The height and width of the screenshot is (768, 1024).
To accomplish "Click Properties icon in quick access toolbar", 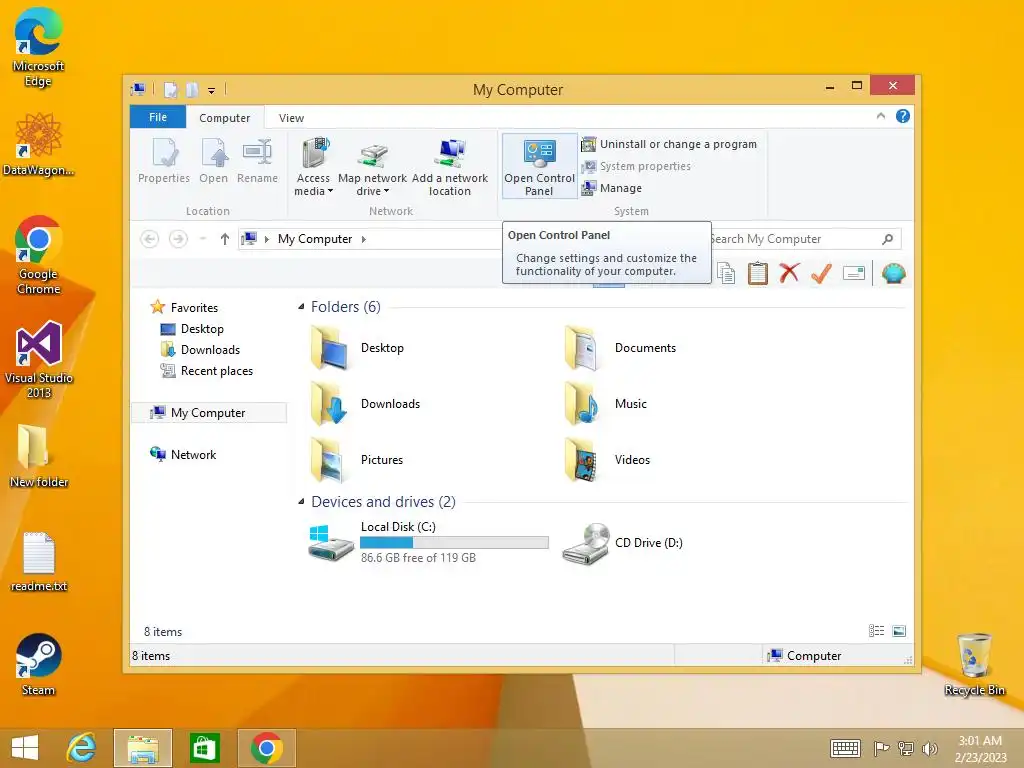I will 170,90.
